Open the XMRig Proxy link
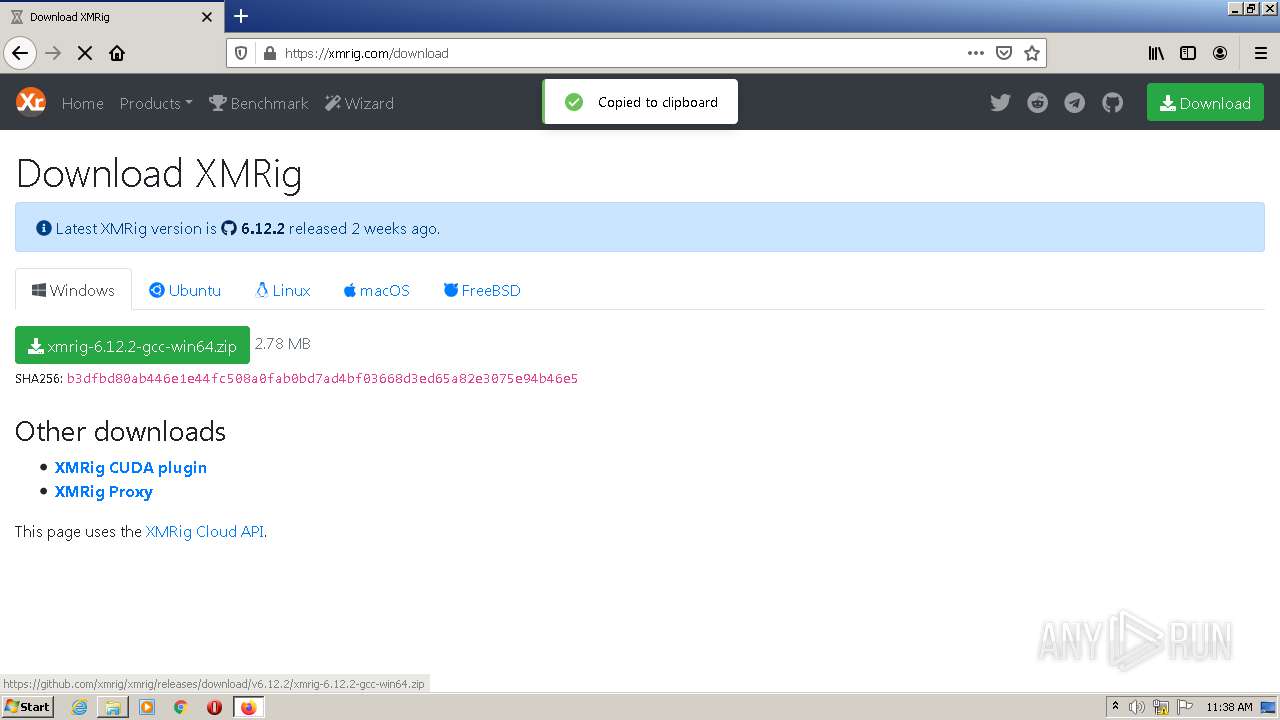Image resolution: width=1280 pixels, height=720 pixels. pyautogui.click(x=104, y=491)
